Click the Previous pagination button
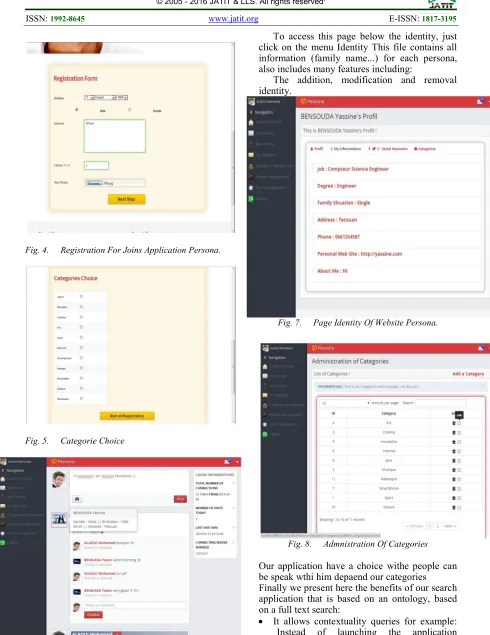The width and height of the screenshot is (490, 635). pos(414,526)
